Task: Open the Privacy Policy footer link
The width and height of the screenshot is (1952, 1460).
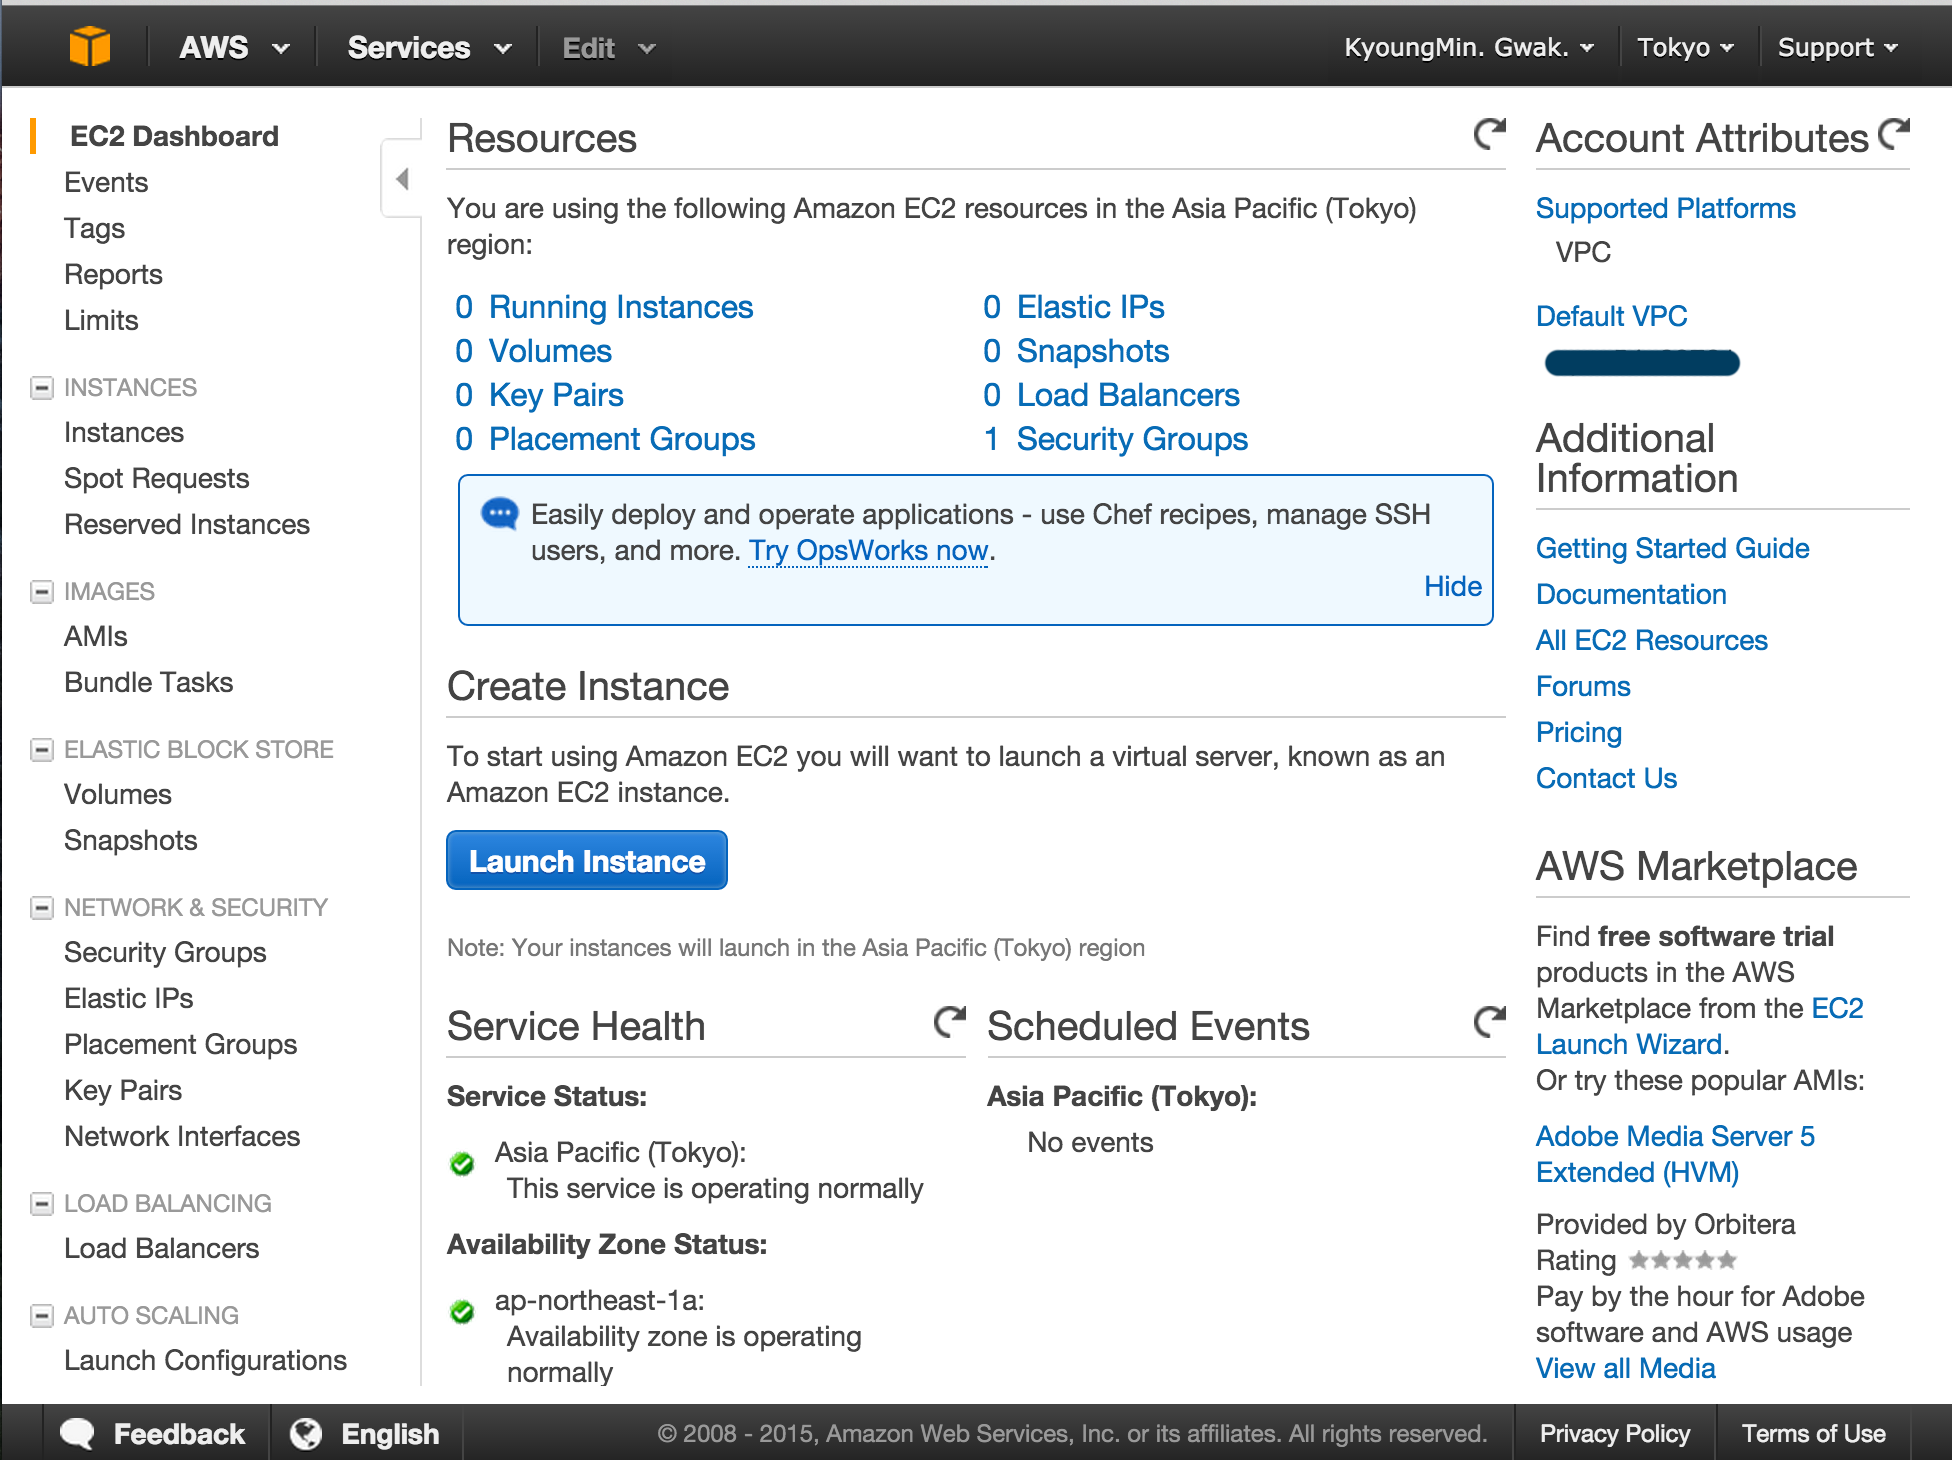Action: point(1614,1433)
